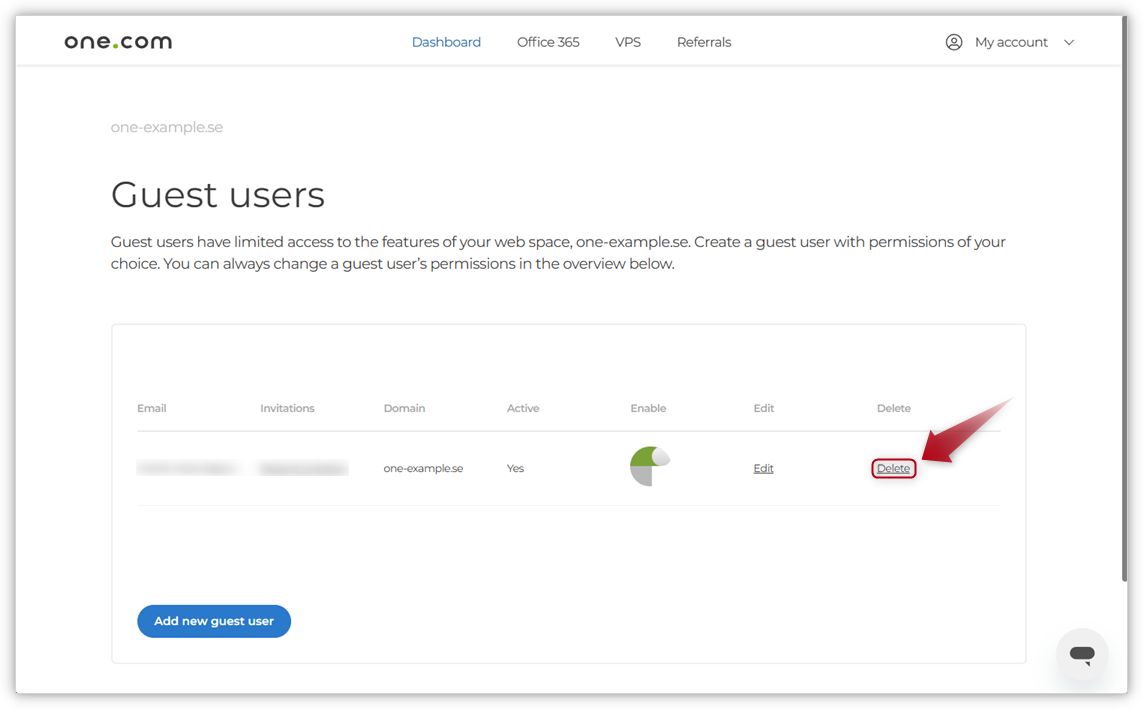Click the Delete column header

click(893, 408)
